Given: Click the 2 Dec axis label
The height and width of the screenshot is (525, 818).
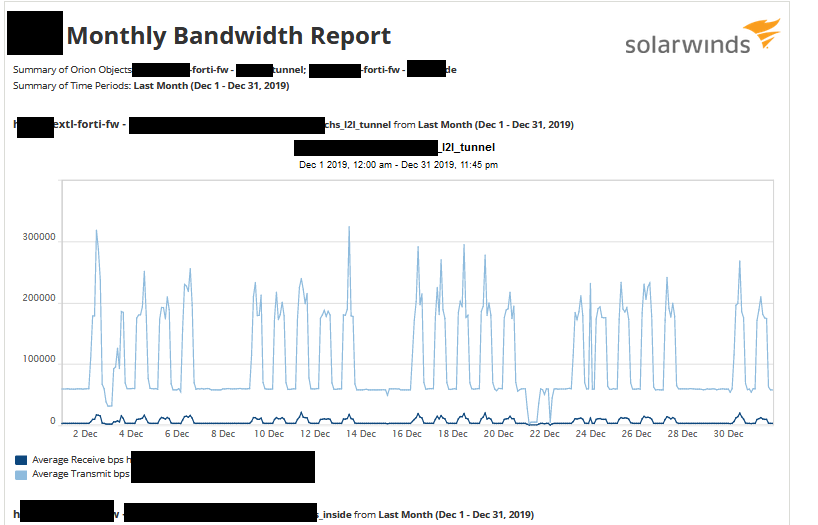Looking at the screenshot, I should pyautogui.click(x=85, y=434).
